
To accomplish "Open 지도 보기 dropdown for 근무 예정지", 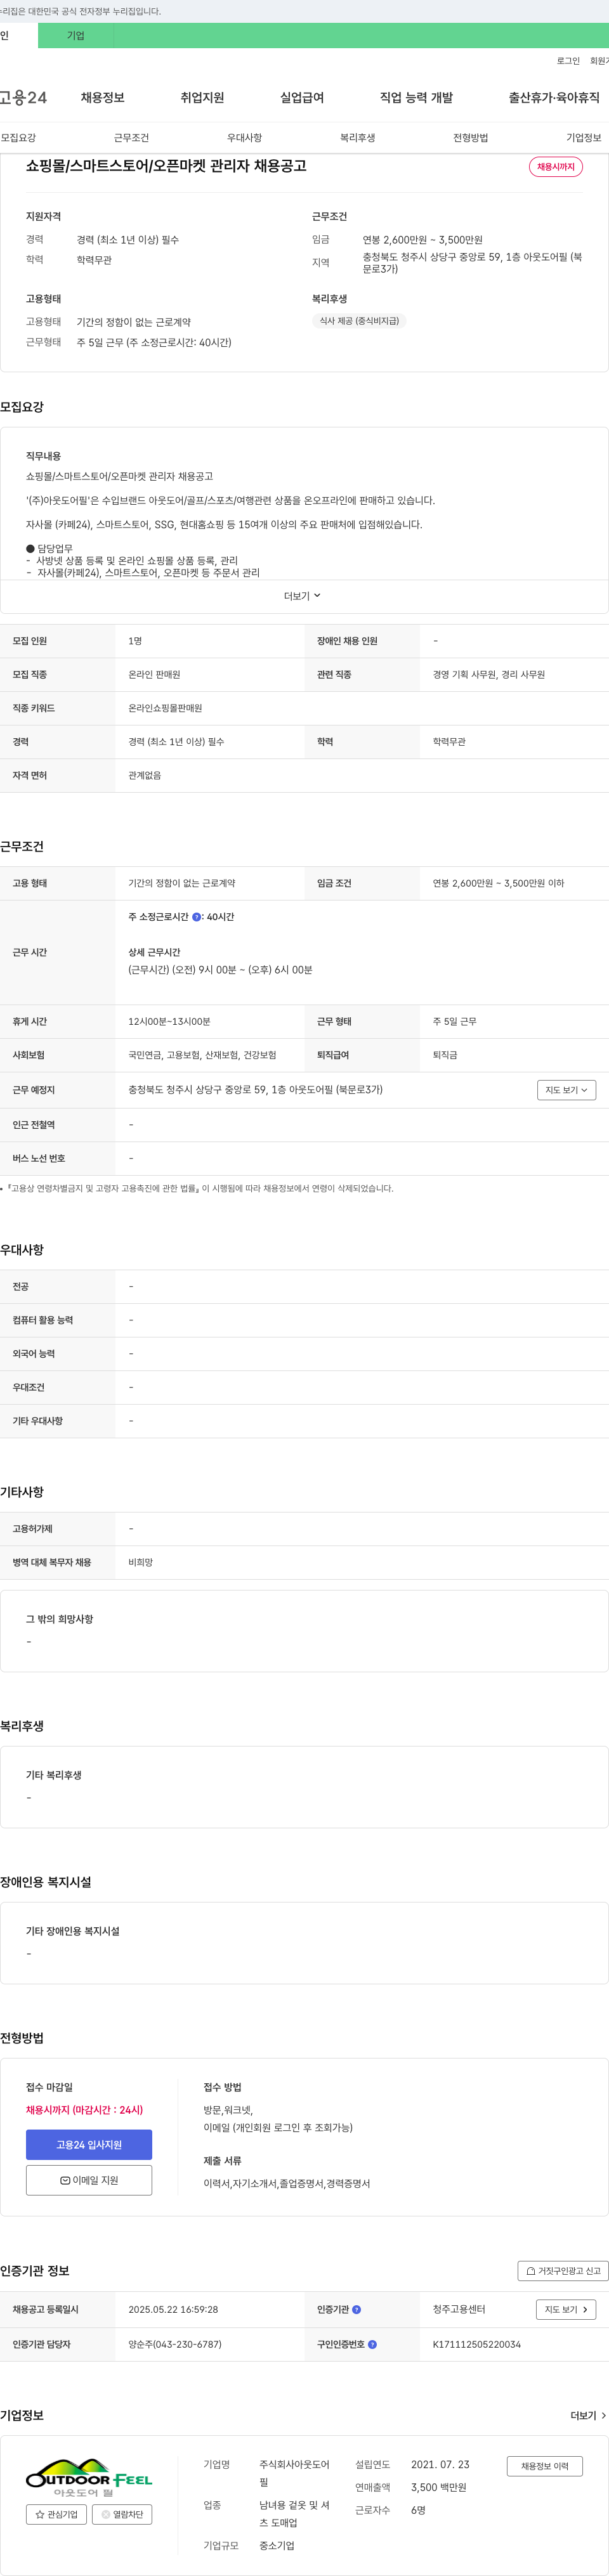I will click(x=566, y=1090).
